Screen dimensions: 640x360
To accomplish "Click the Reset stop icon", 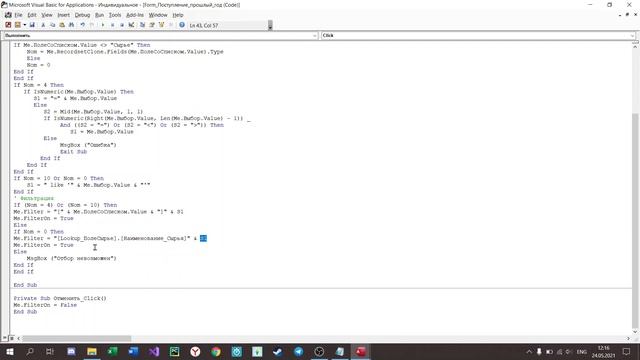I will click(122, 25).
